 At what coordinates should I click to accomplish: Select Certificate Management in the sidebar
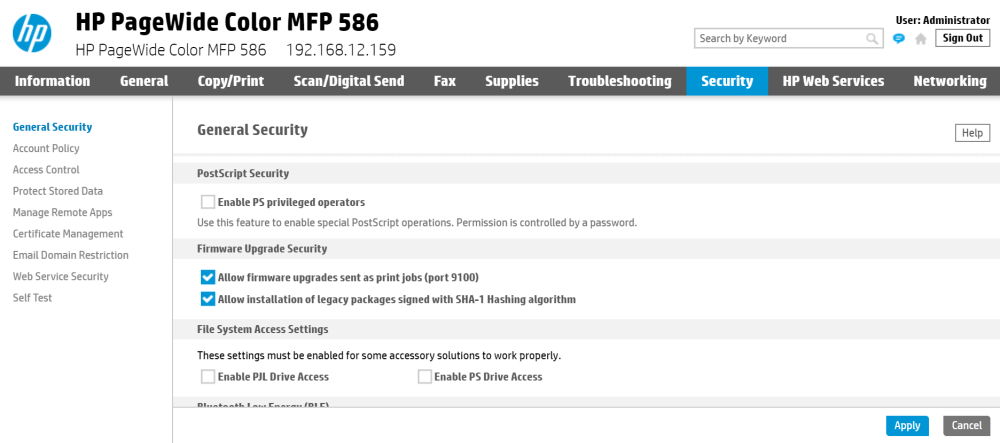coord(68,234)
